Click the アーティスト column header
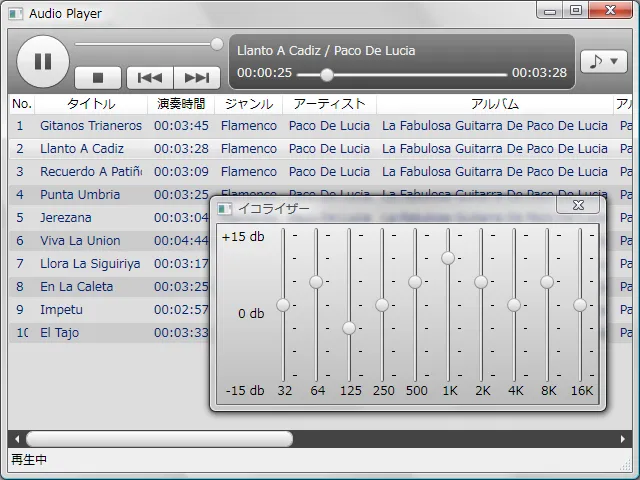 coord(329,104)
